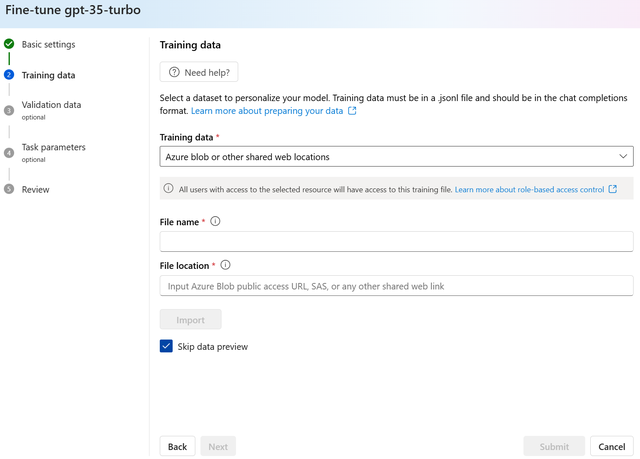Uncheck the Skip data preview checkbox
This screenshot has width=640, height=459.
166,346
